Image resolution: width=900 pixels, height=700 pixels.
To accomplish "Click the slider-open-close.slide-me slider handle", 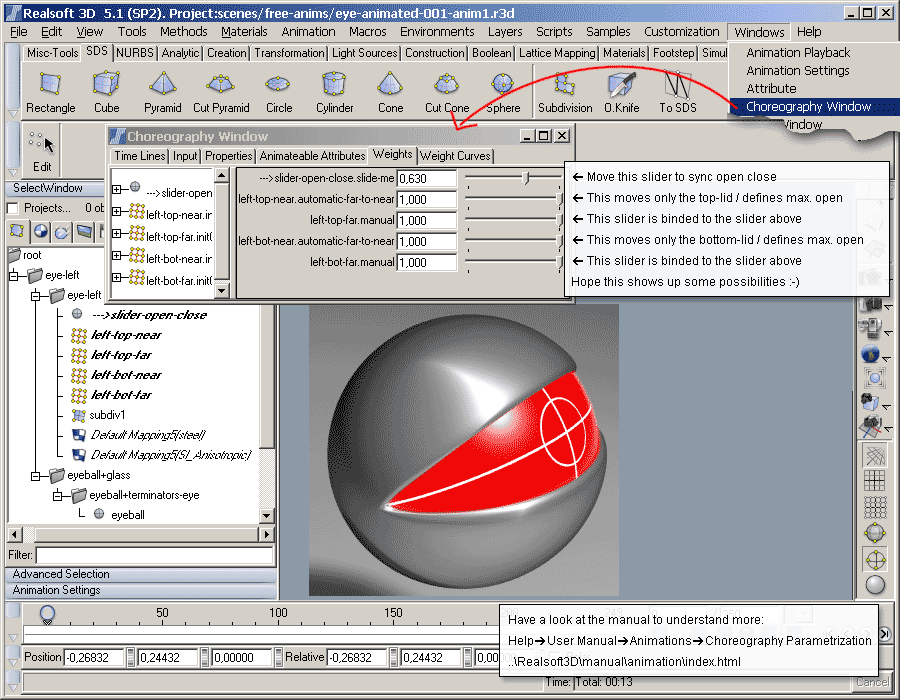I will [525, 178].
